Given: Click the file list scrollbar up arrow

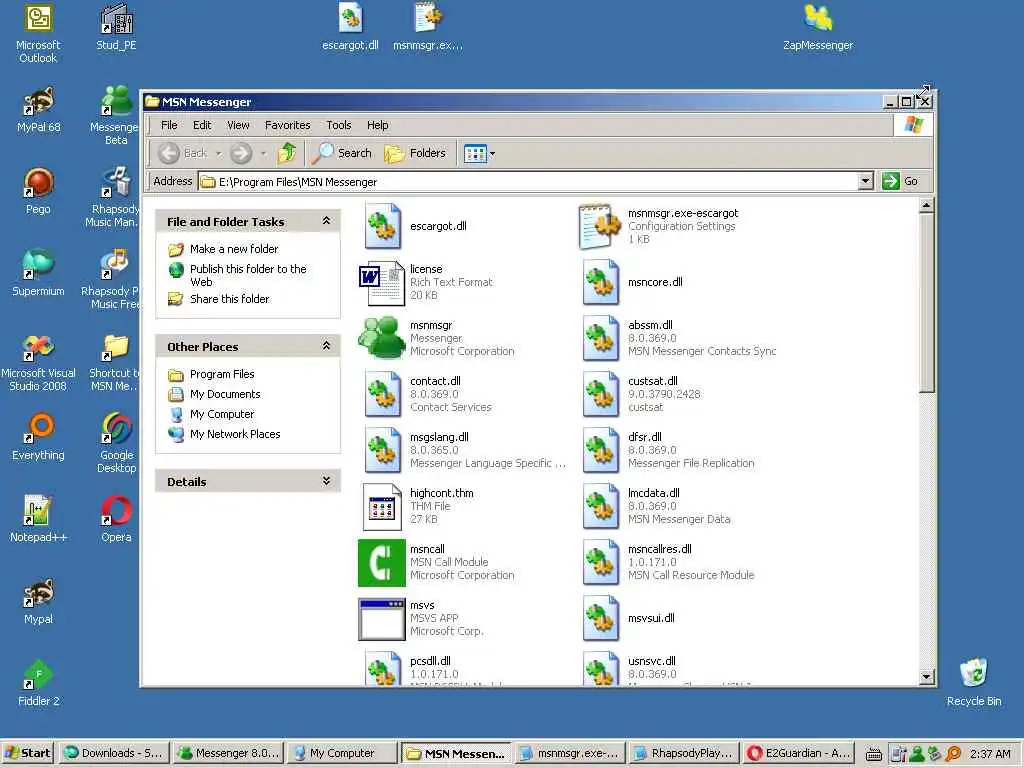Looking at the screenshot, I should 927,206.
